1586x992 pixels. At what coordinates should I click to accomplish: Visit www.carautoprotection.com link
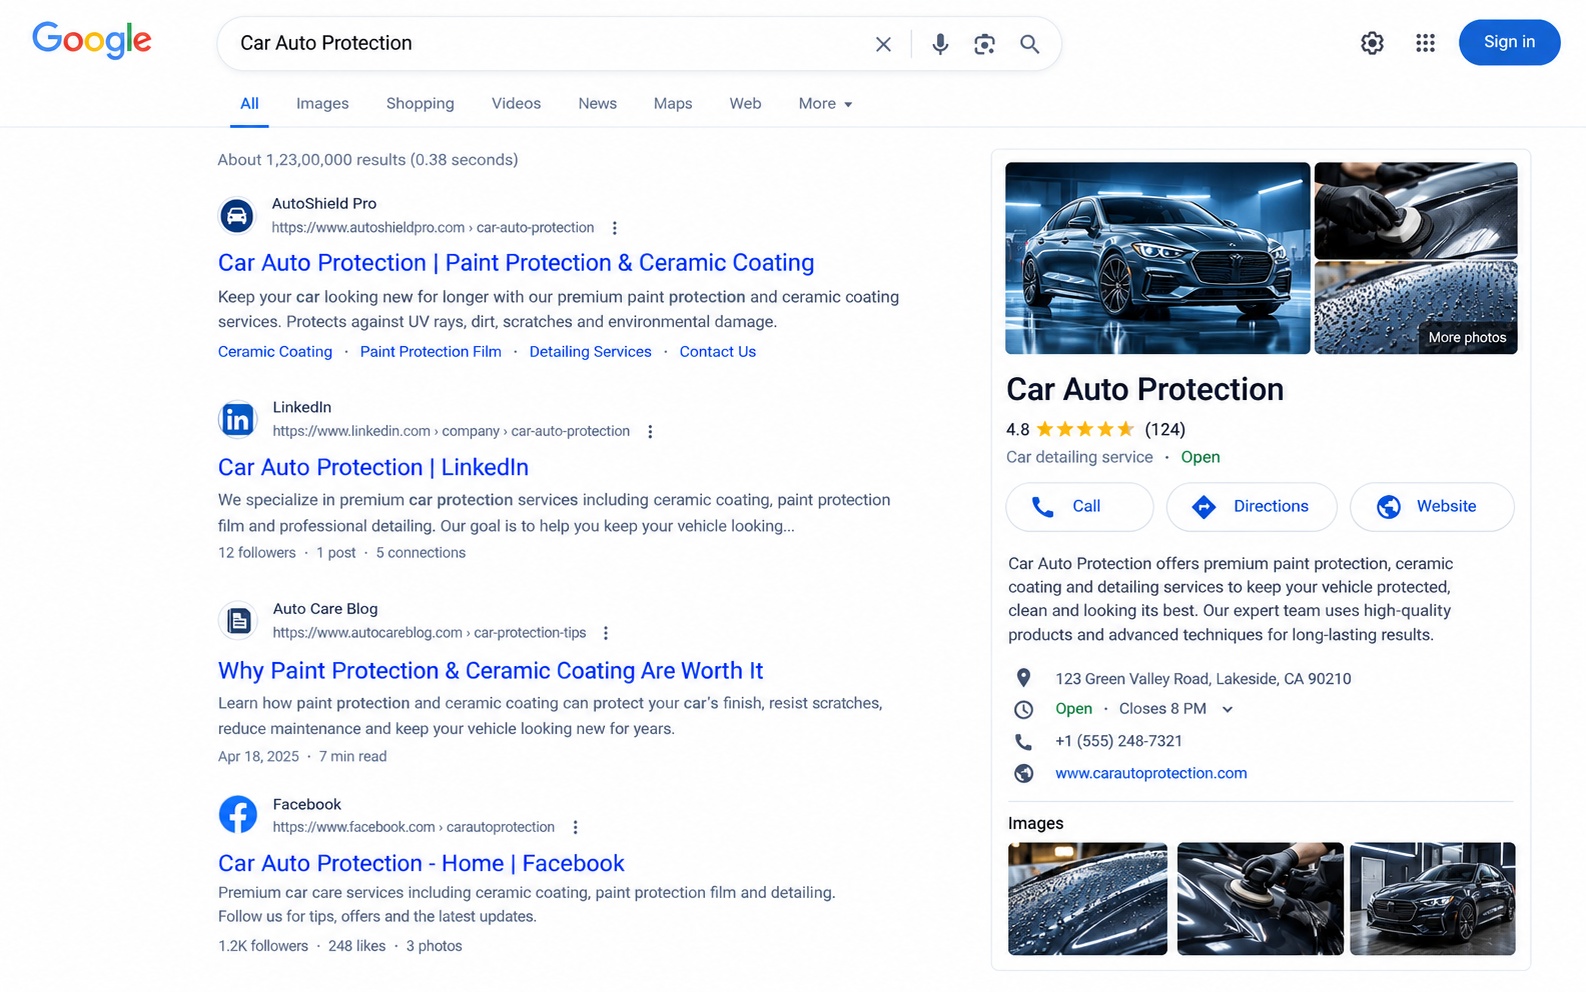pyautogui.click(x=1151, y=773)
